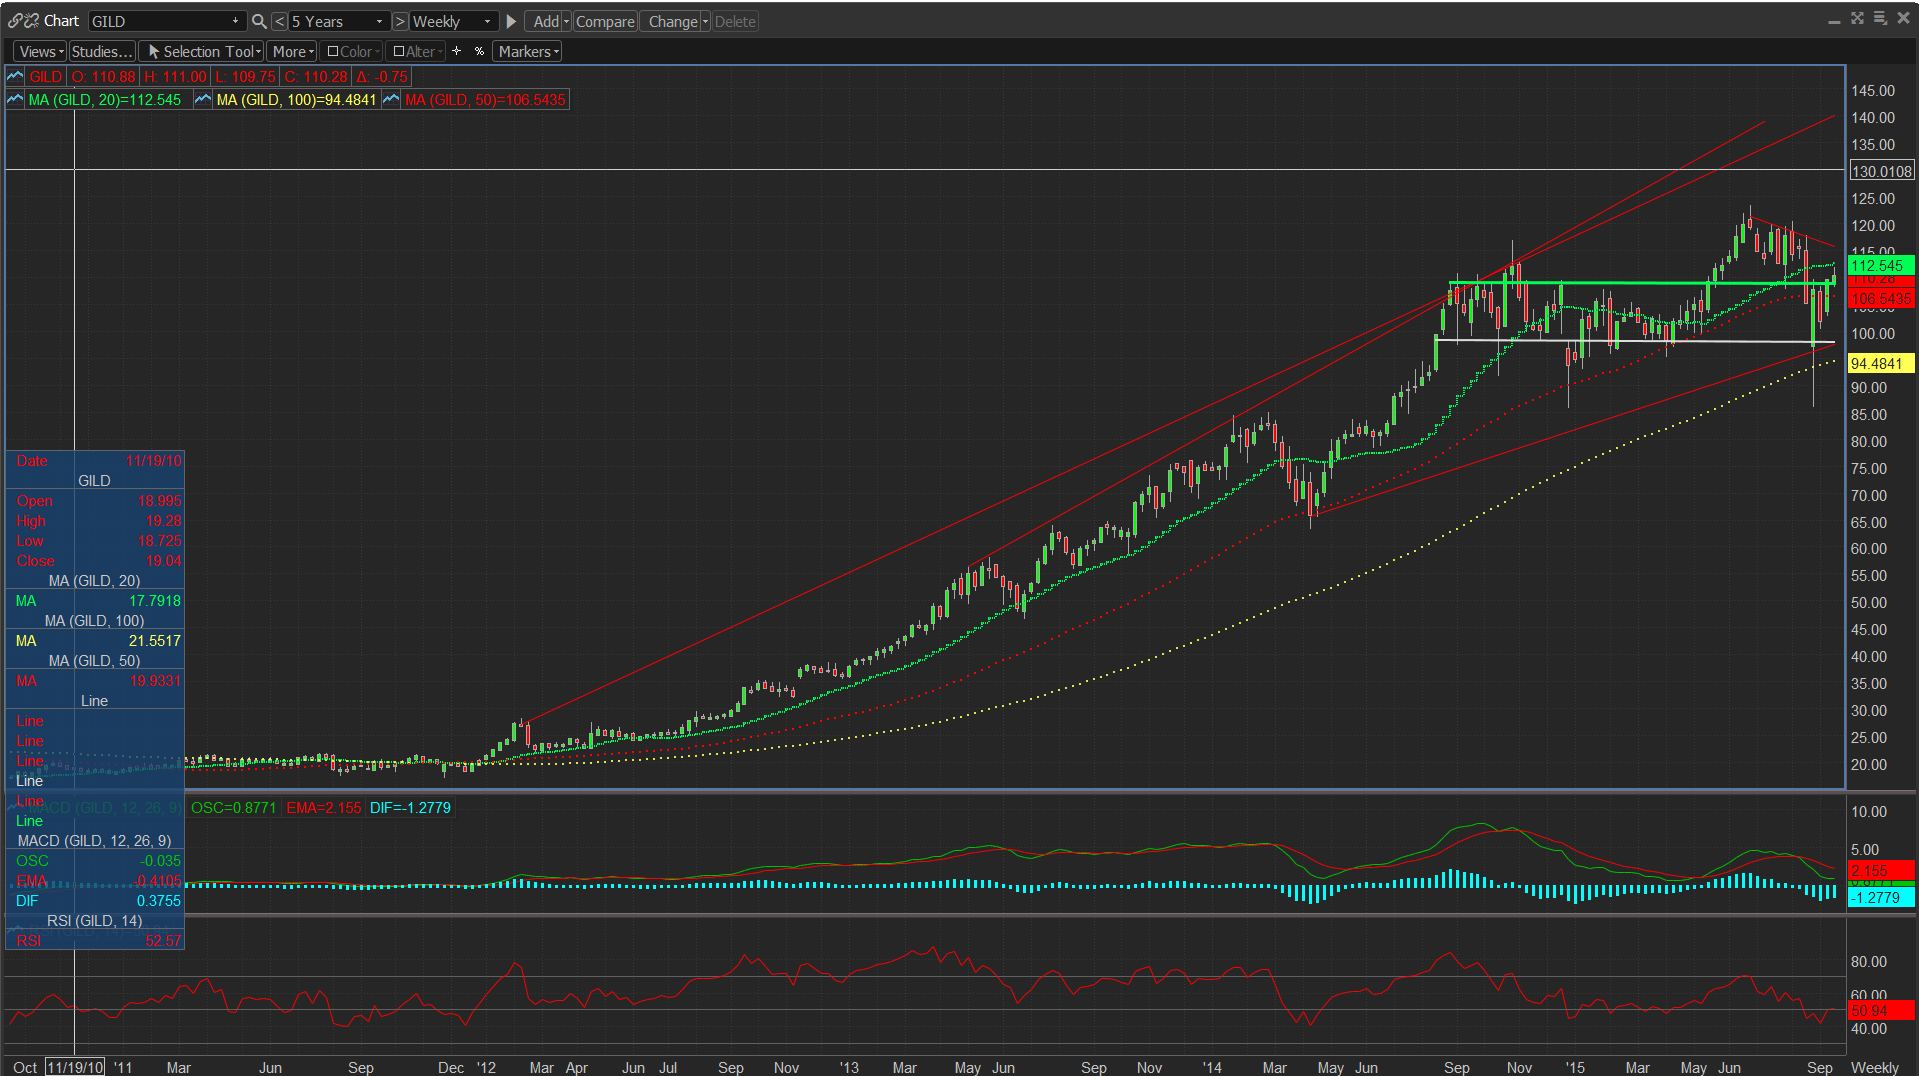This screenshot has height=1076, width=1919.
Task: Open the Views menu
Action: click(x=41, y=51)
